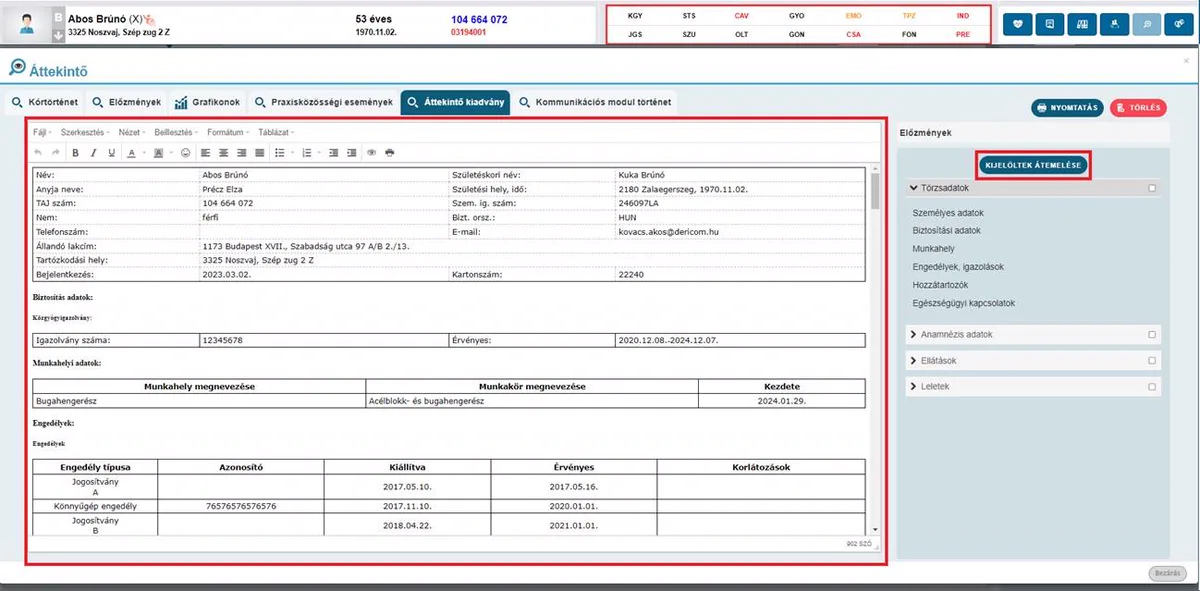Click the Bezárás button
This screenshot has width=1200, height=591.
point(1167,573)
